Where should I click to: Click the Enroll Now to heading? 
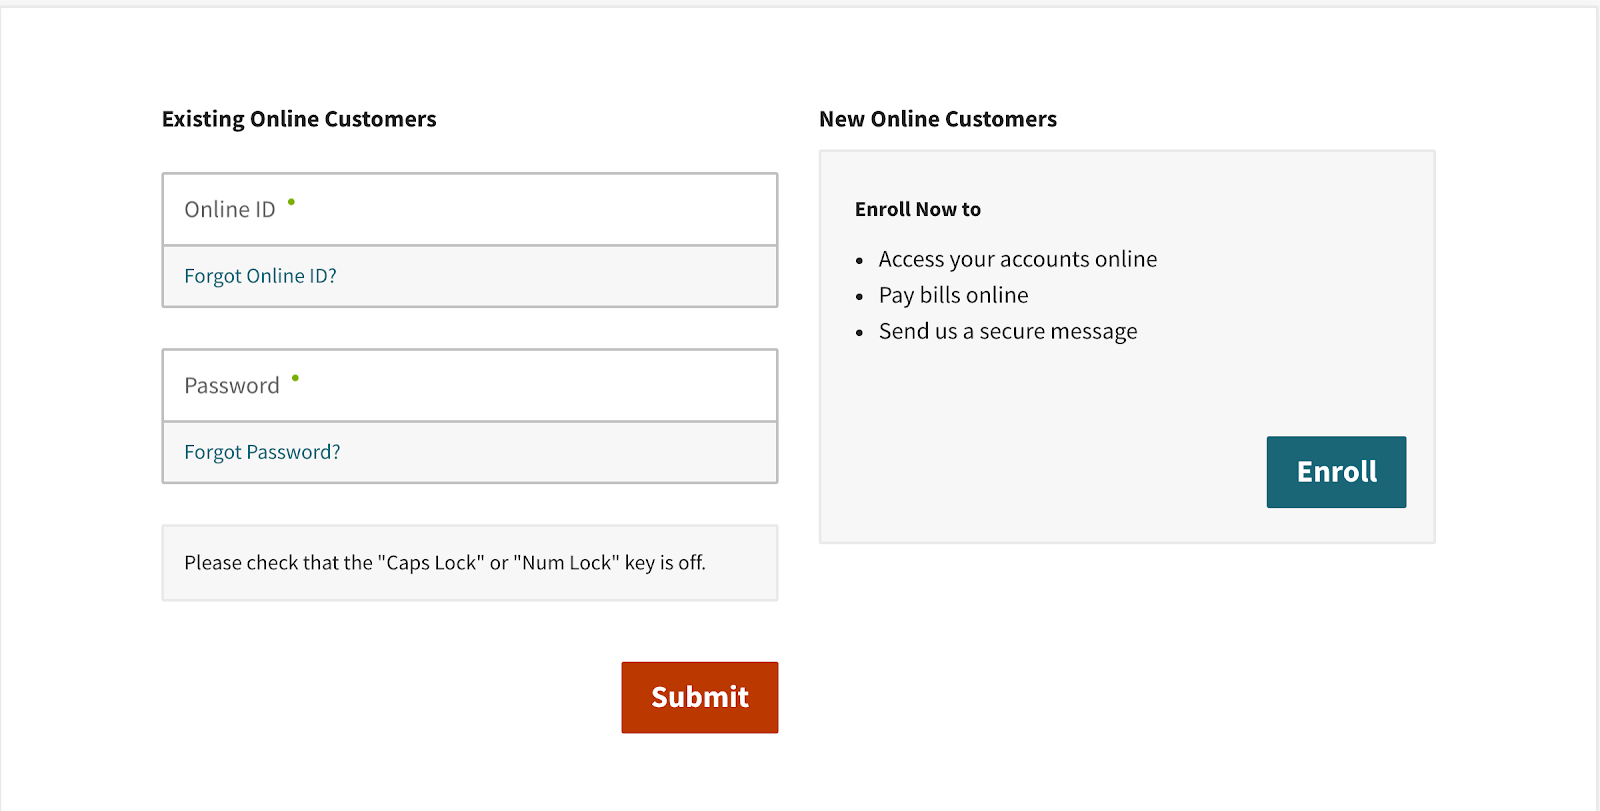click(917, 209)
